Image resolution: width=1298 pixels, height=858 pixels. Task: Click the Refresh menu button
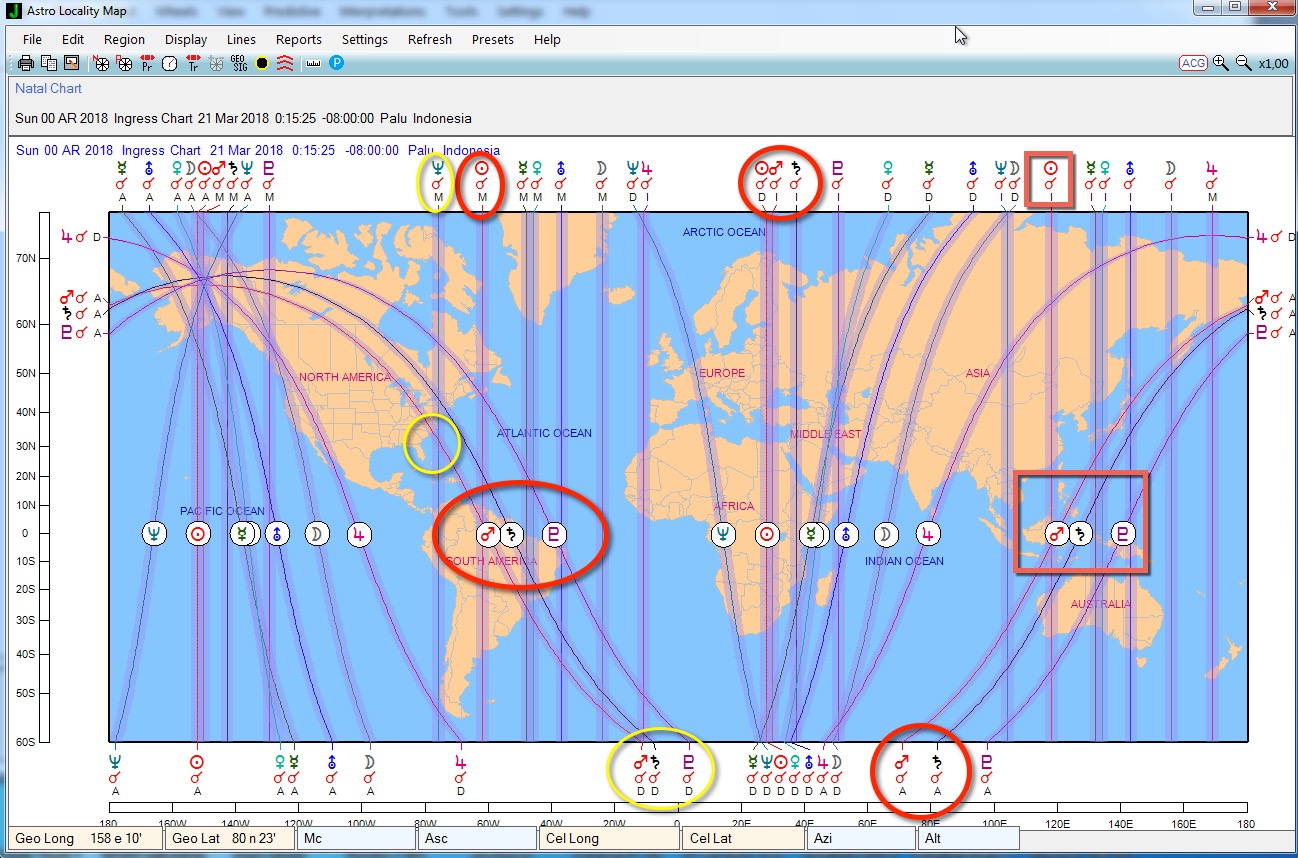[430, 40]
